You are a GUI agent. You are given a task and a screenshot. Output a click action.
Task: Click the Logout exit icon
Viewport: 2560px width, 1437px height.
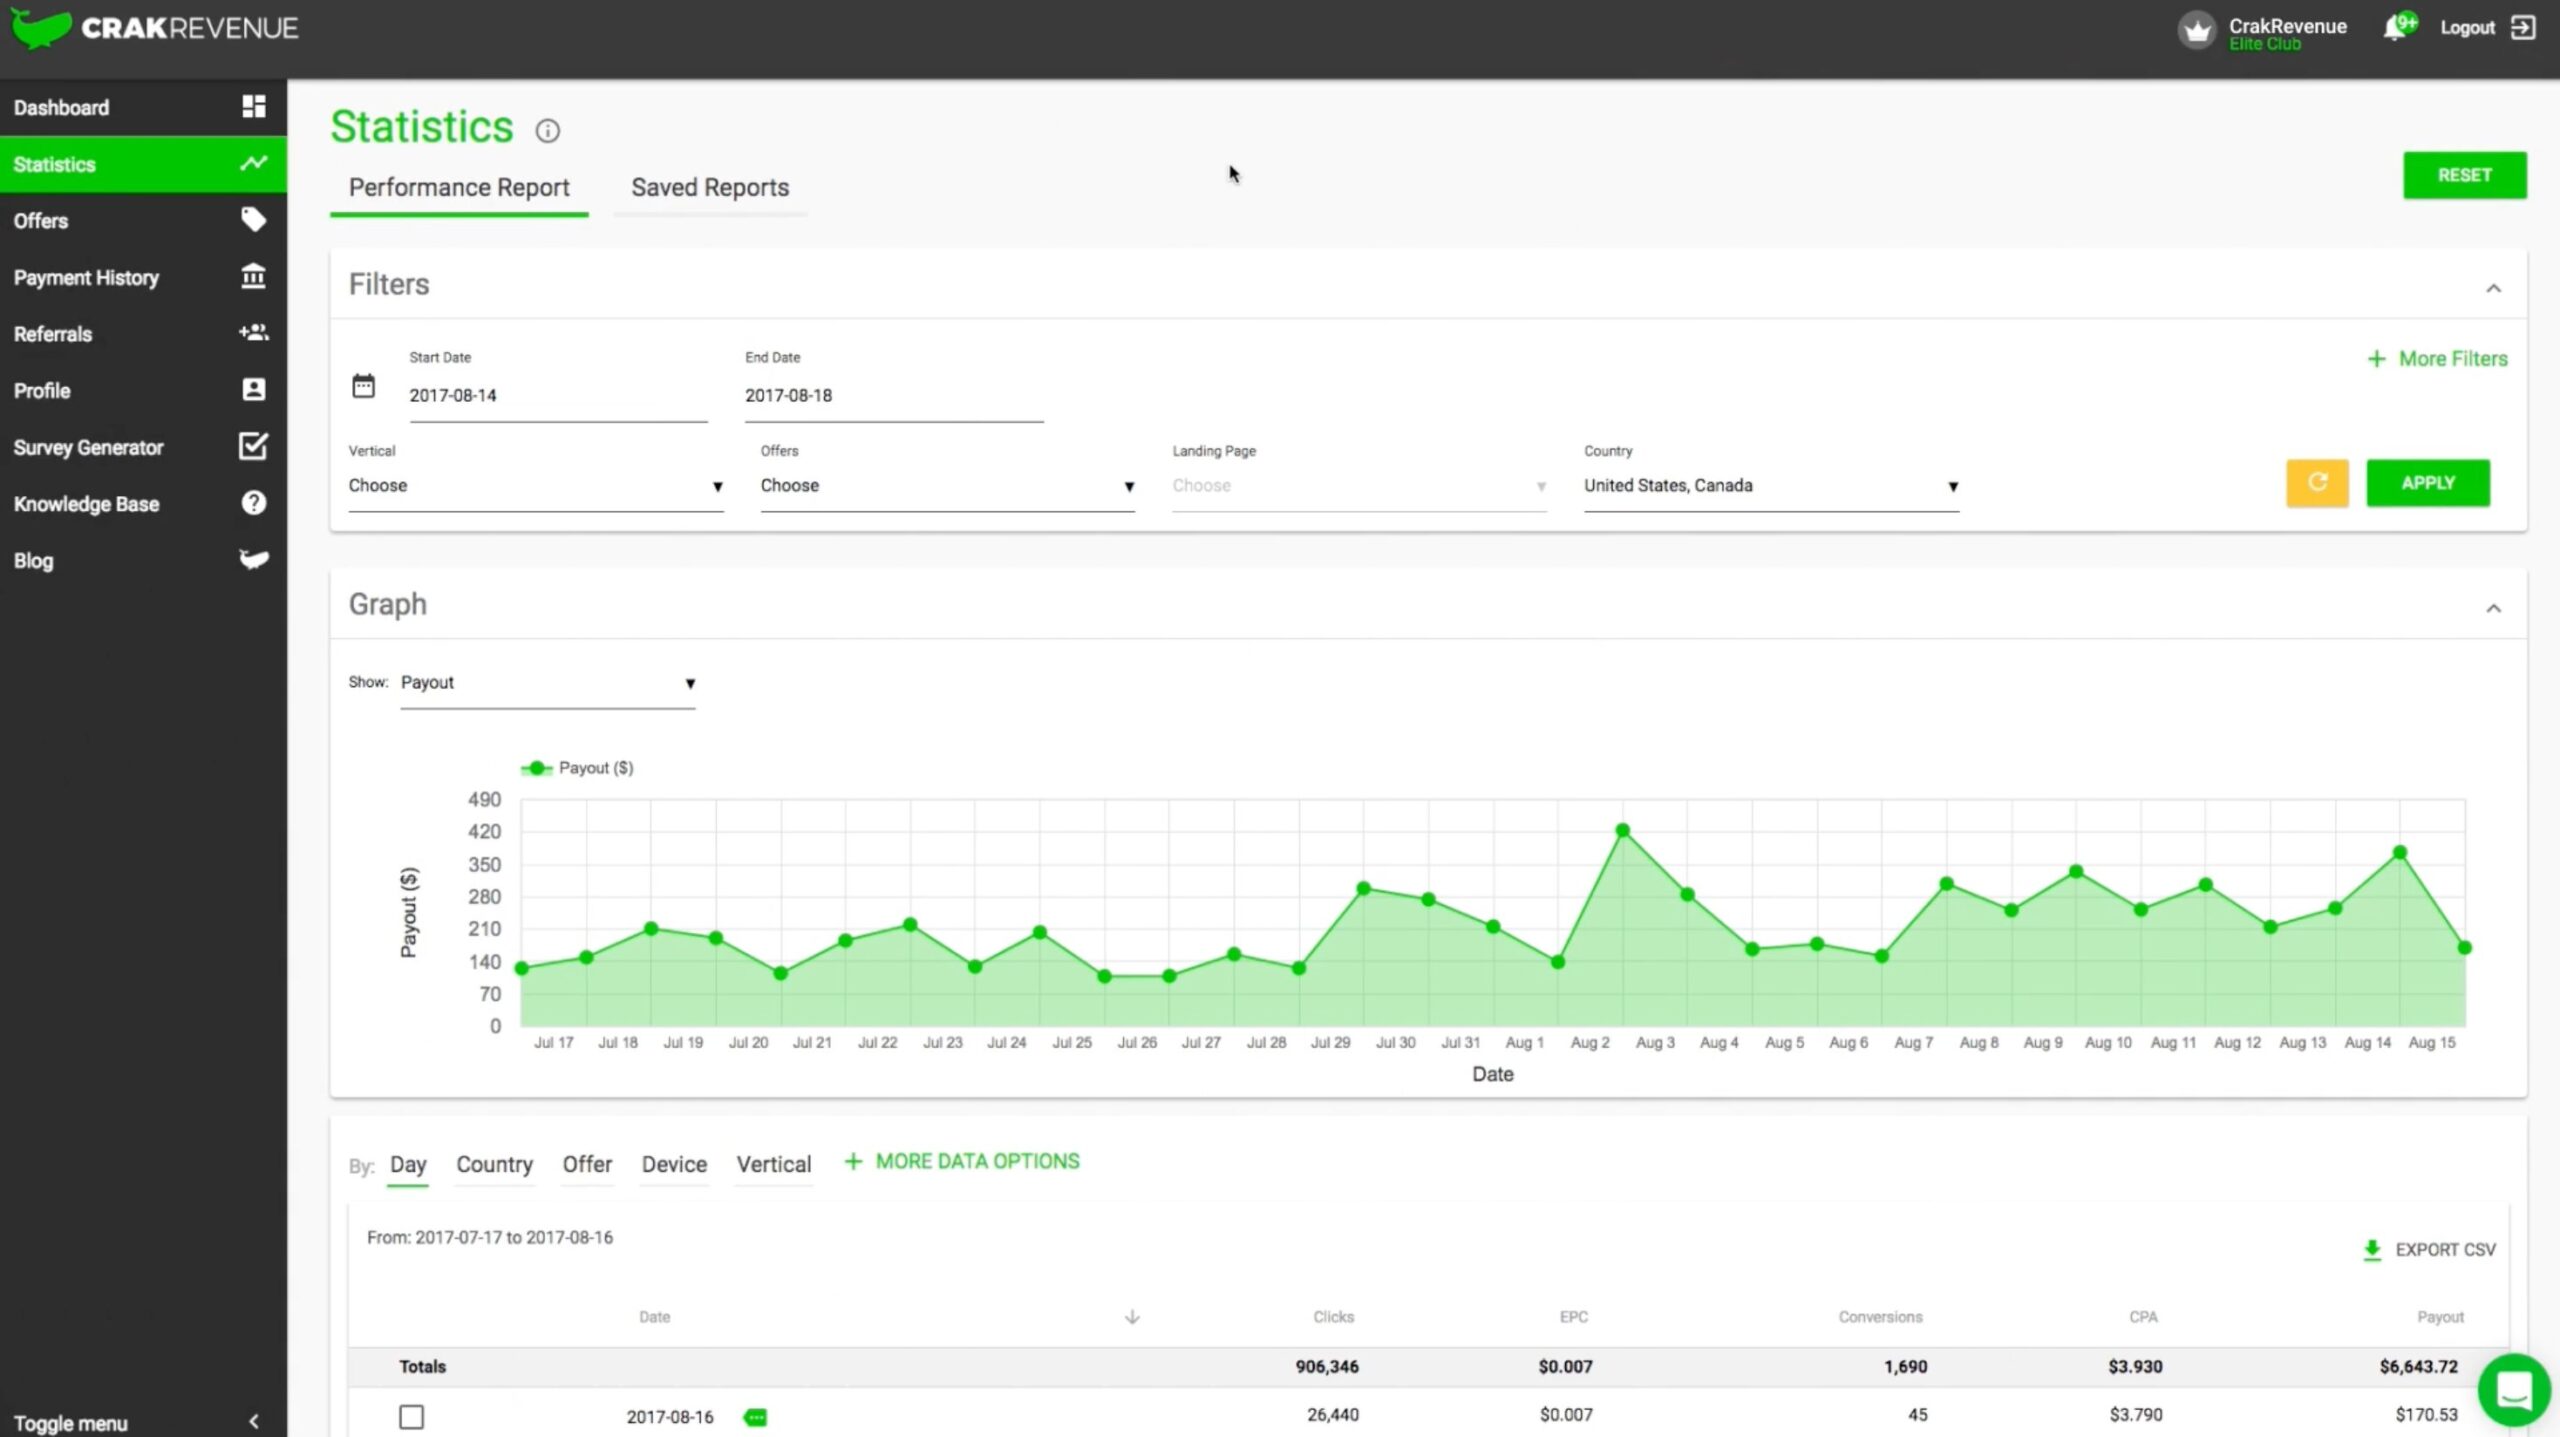click(x=2523, y=28)
